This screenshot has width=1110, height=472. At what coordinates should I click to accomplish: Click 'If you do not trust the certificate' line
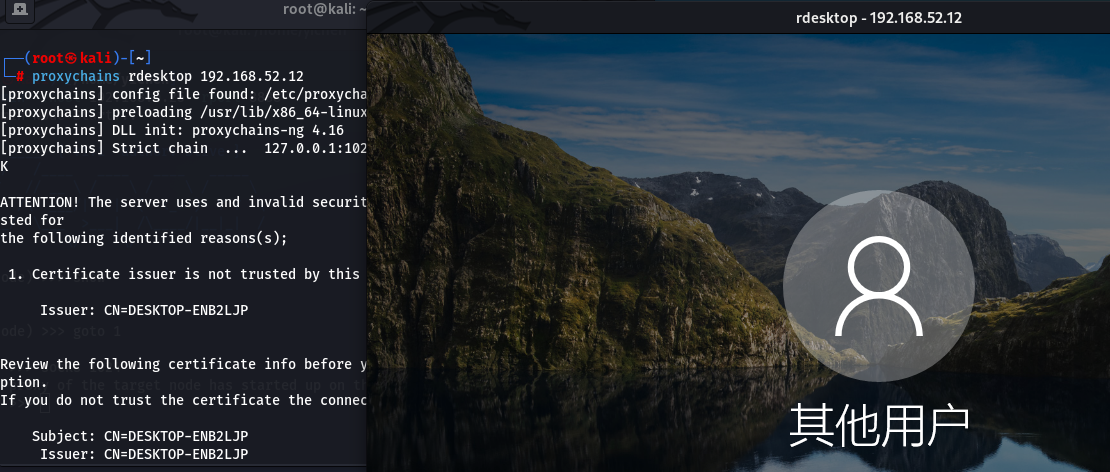pyautogui.click(x=183, y=401)
